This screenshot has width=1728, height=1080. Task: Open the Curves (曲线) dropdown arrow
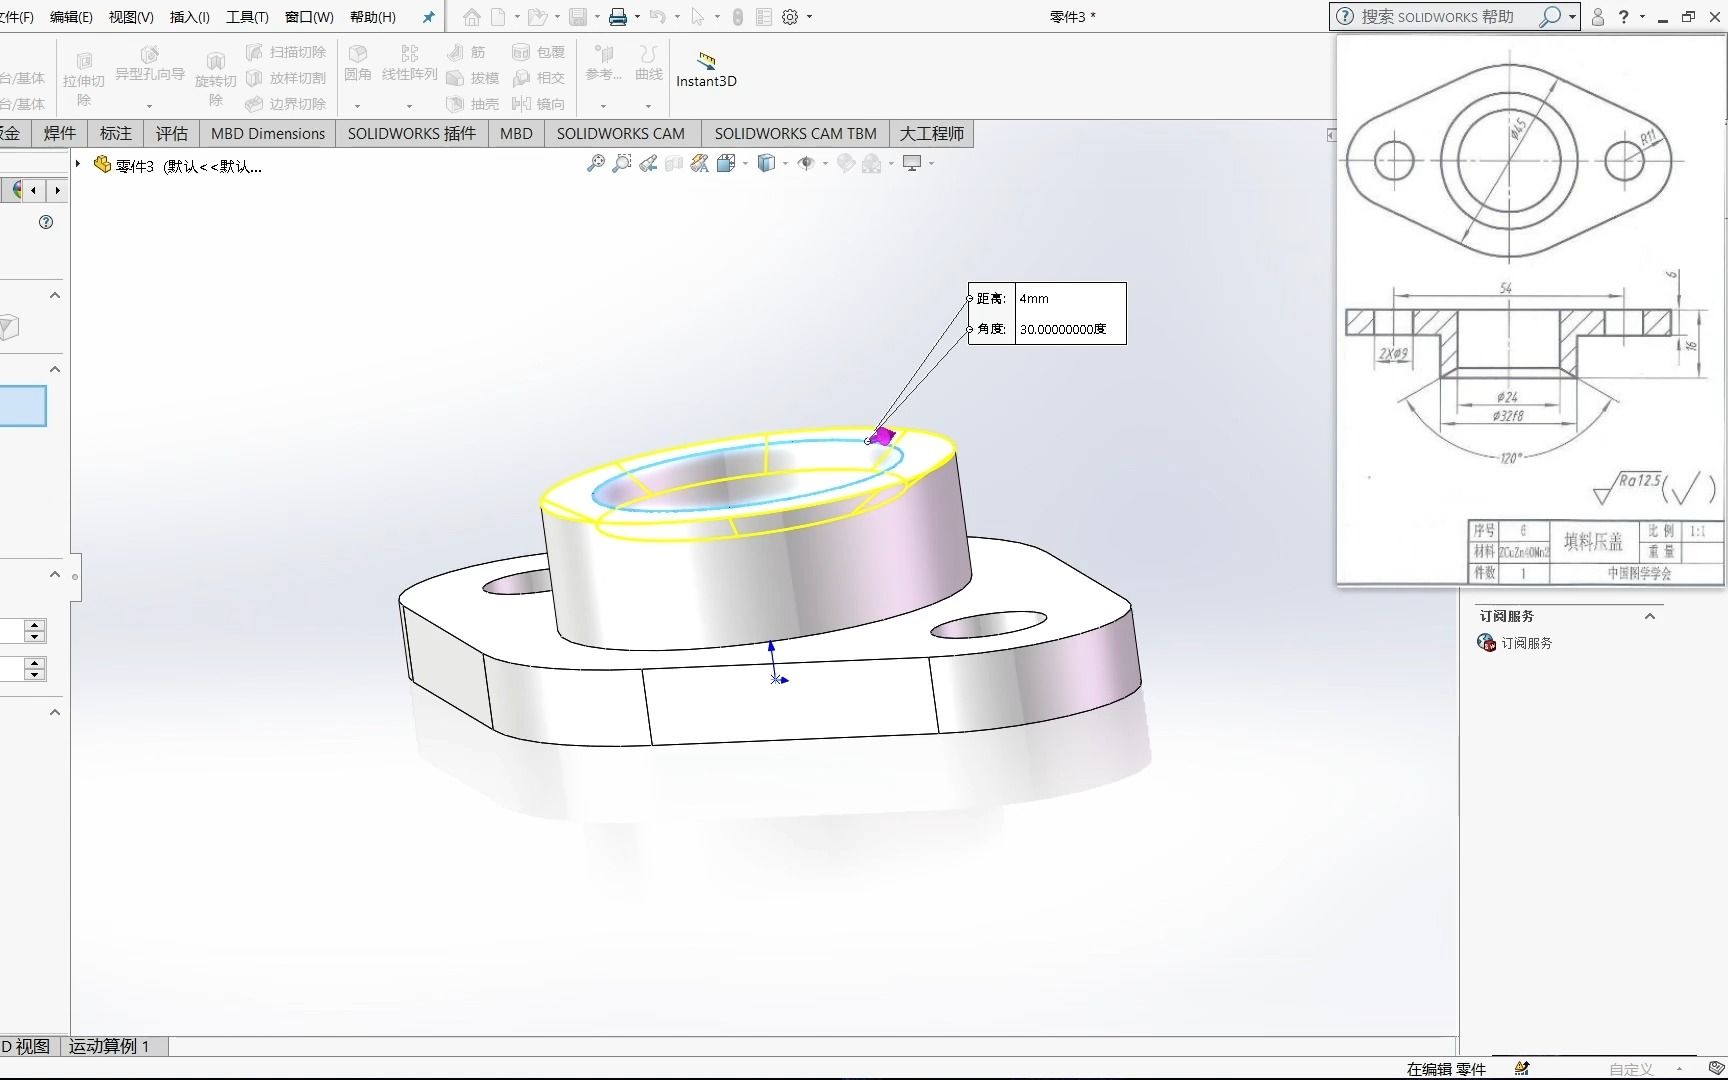[x=648, y=106]
